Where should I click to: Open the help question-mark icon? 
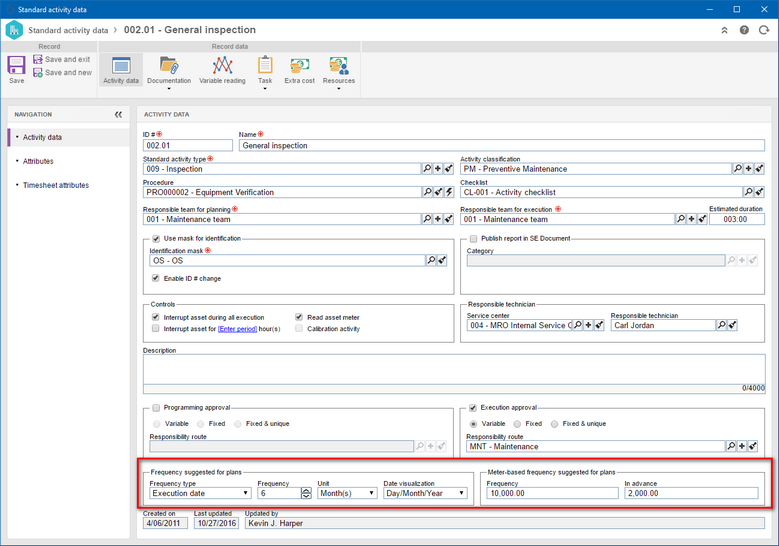744,30
